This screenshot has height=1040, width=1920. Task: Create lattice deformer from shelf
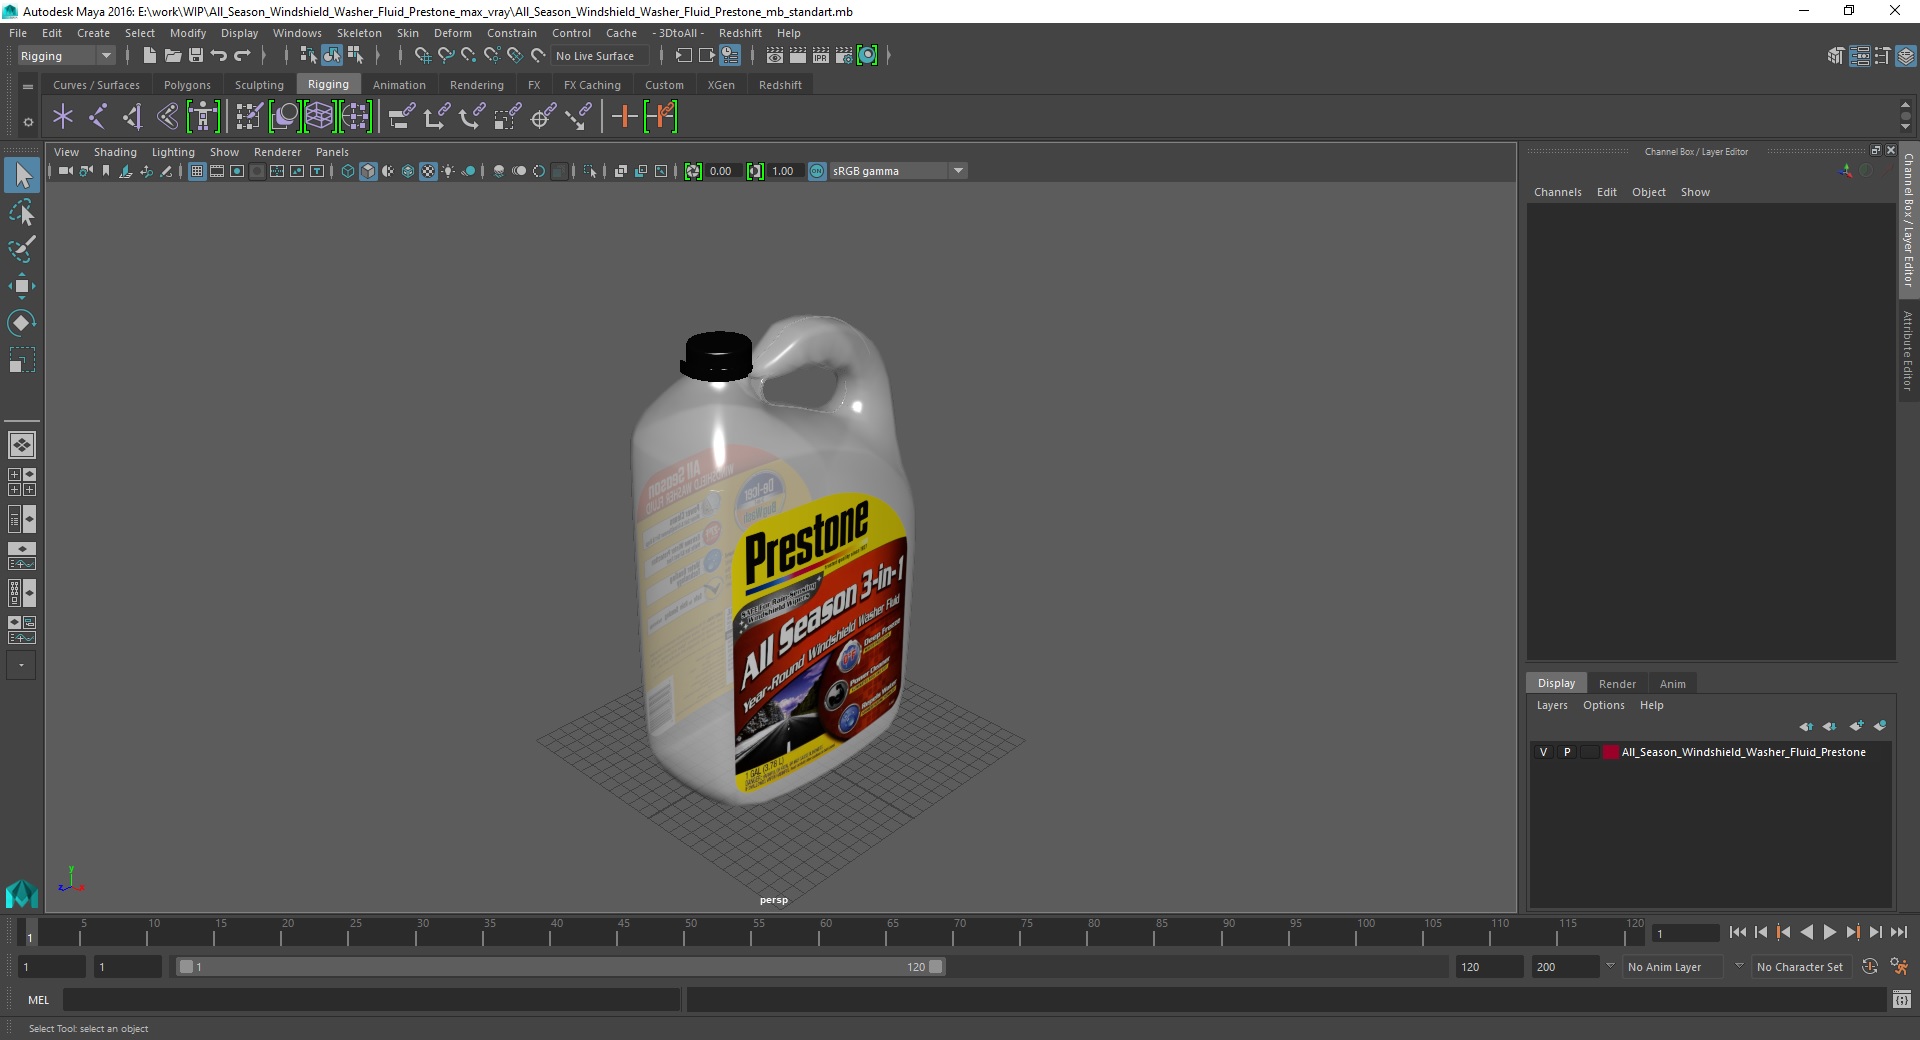pyautogui.click(x=319, y=117)
